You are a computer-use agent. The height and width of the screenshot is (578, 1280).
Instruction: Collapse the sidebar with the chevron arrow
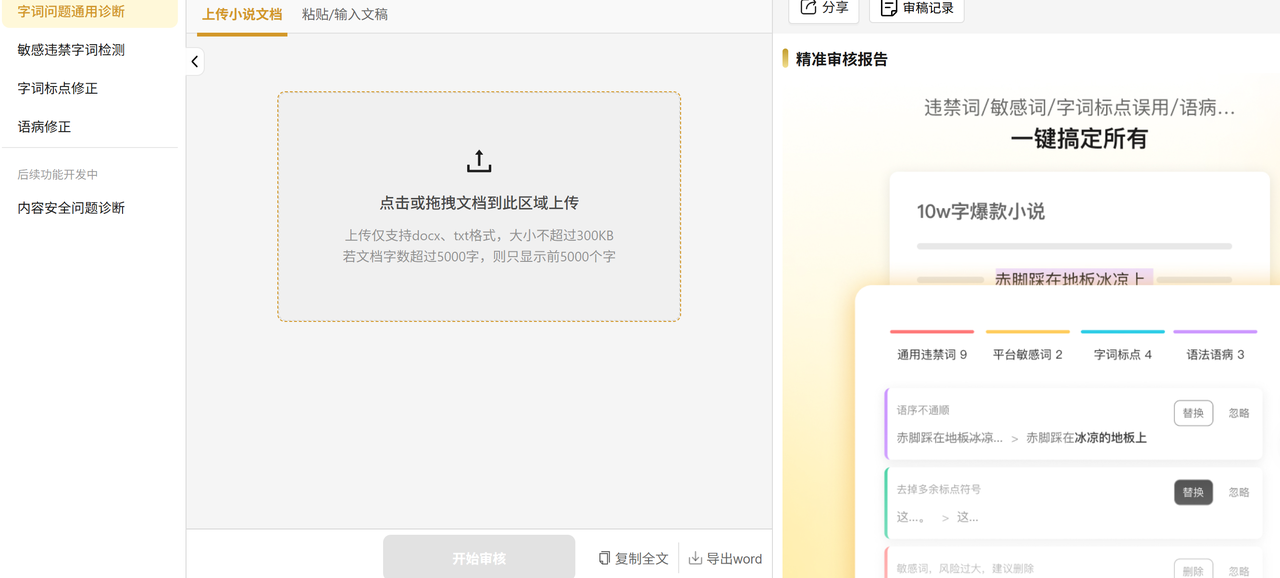coord(194,62)
